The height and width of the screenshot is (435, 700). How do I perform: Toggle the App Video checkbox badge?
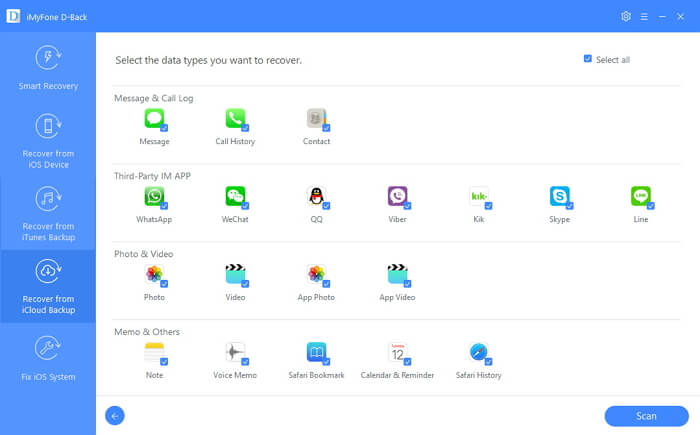(407, 284)
